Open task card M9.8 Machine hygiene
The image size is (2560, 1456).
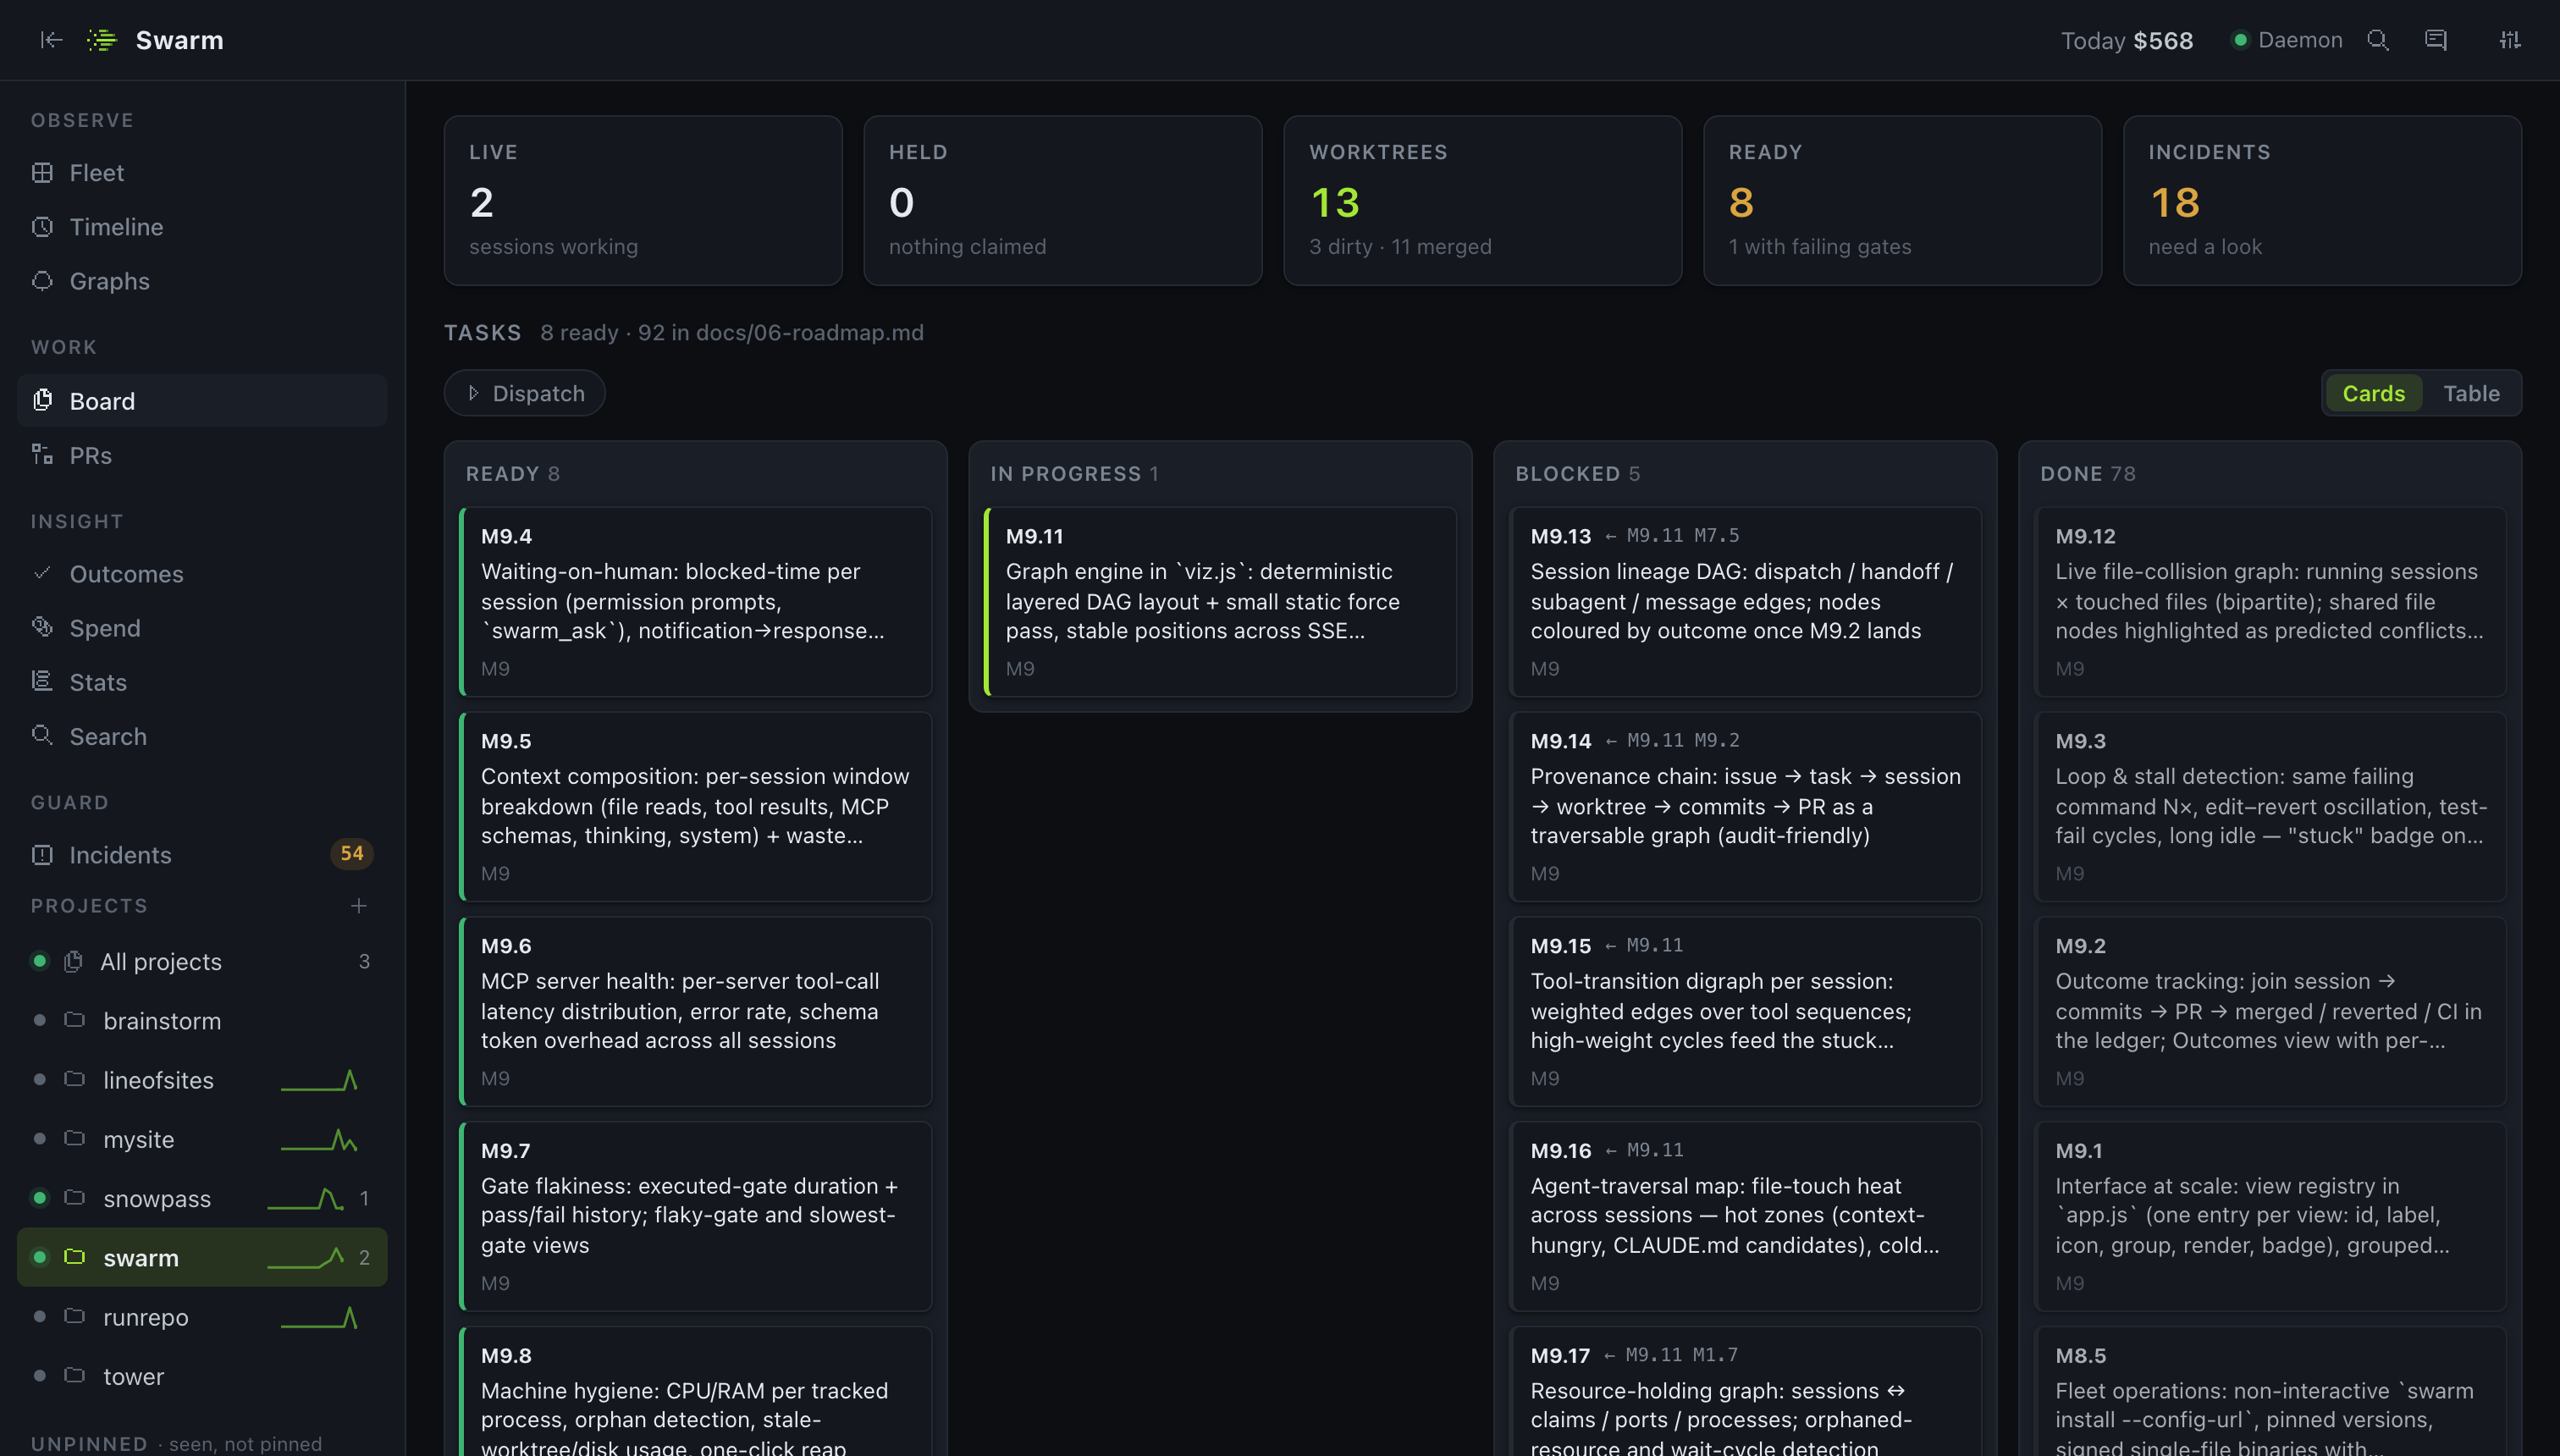[x=696, y=1392]
